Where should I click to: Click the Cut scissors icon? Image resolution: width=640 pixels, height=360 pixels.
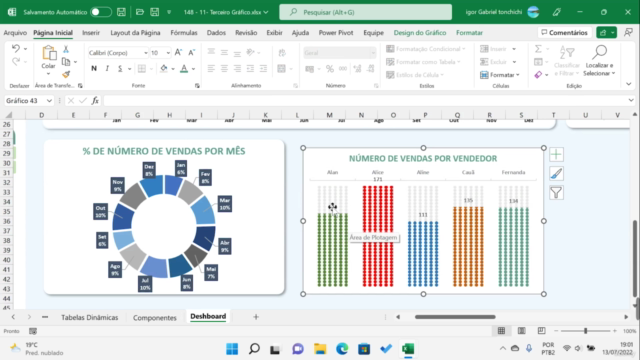66,49
